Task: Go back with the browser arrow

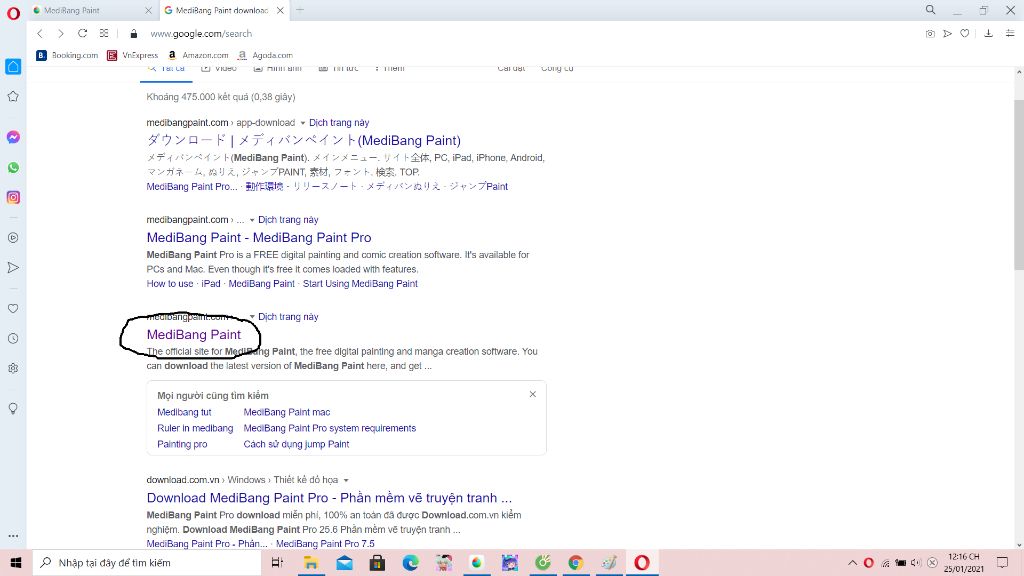Action: click(x=40, y=33)
